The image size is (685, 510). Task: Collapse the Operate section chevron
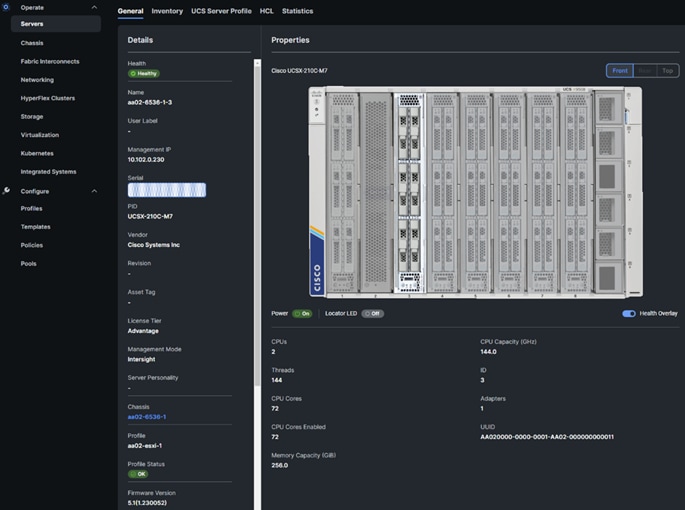94,7
